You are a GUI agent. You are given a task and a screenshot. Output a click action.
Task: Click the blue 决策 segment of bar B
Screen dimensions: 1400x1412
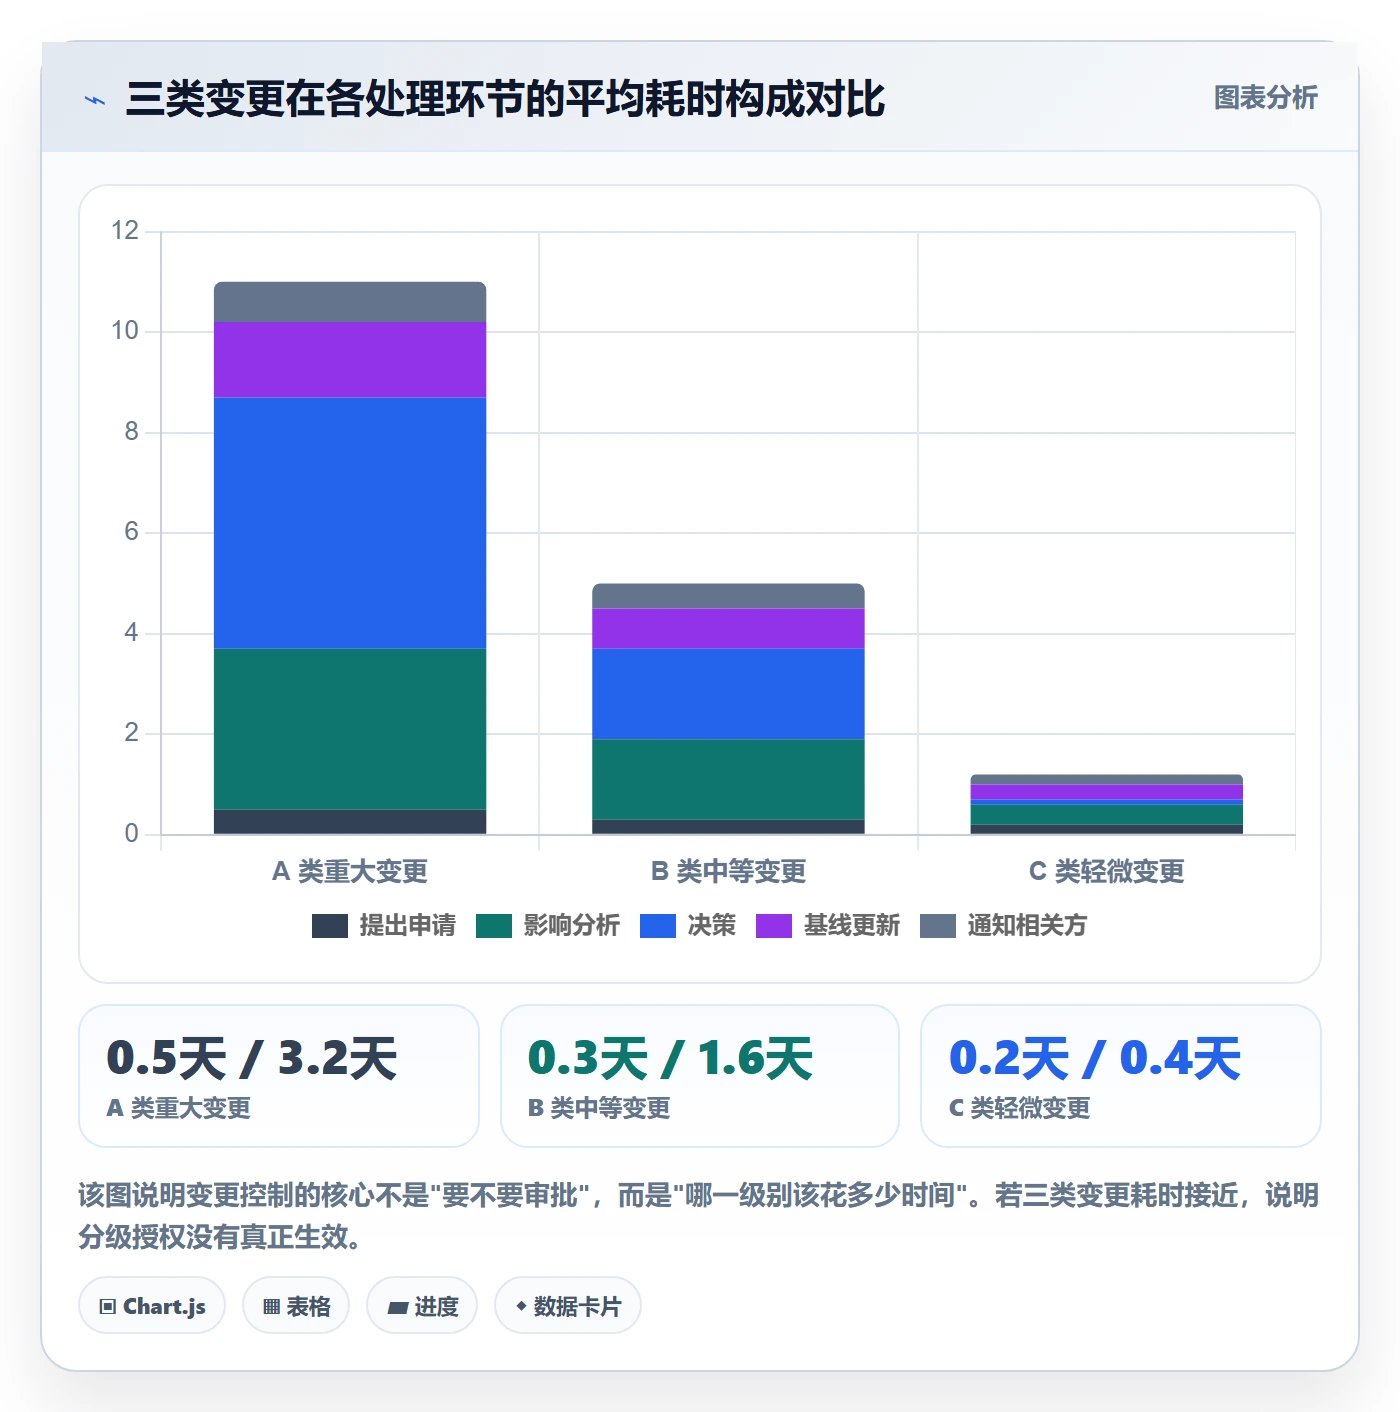(x=728, y=694)
